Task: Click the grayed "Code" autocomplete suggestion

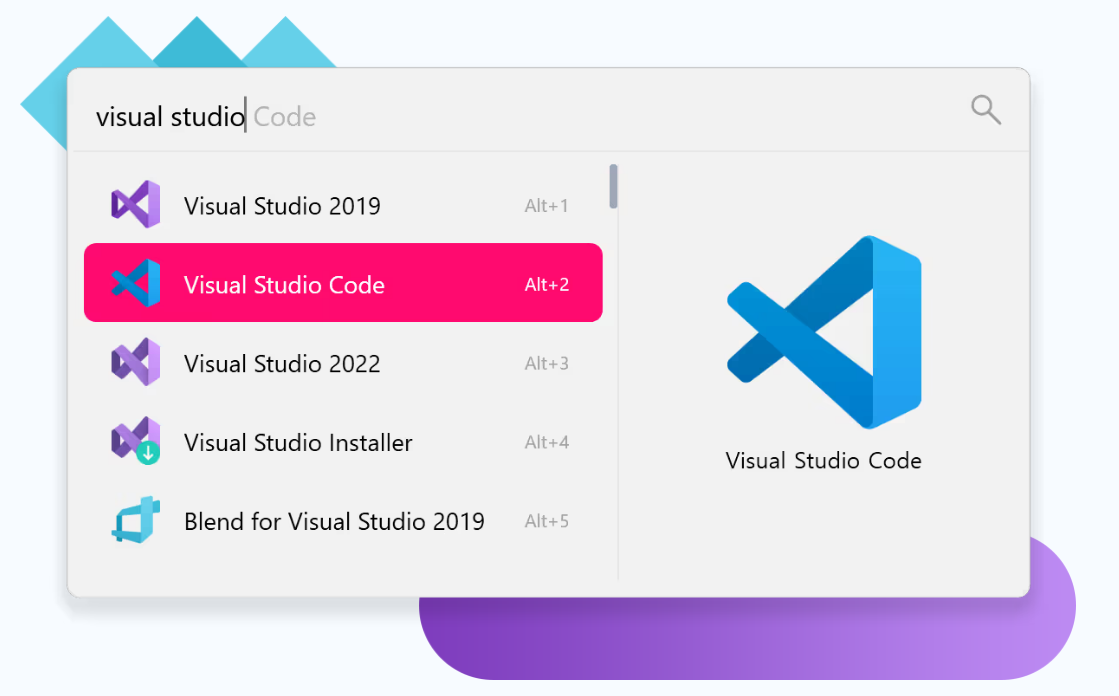Action: [x=285, y=117]
